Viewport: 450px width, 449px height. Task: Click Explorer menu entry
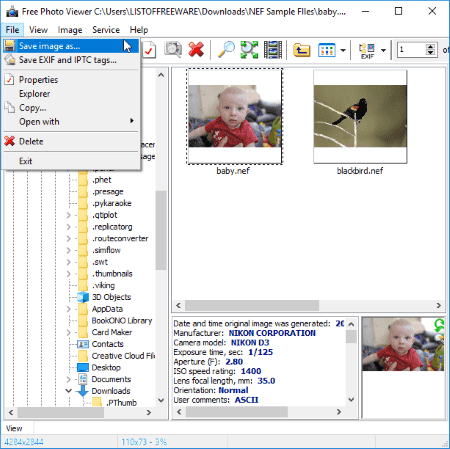click(71, 94)
